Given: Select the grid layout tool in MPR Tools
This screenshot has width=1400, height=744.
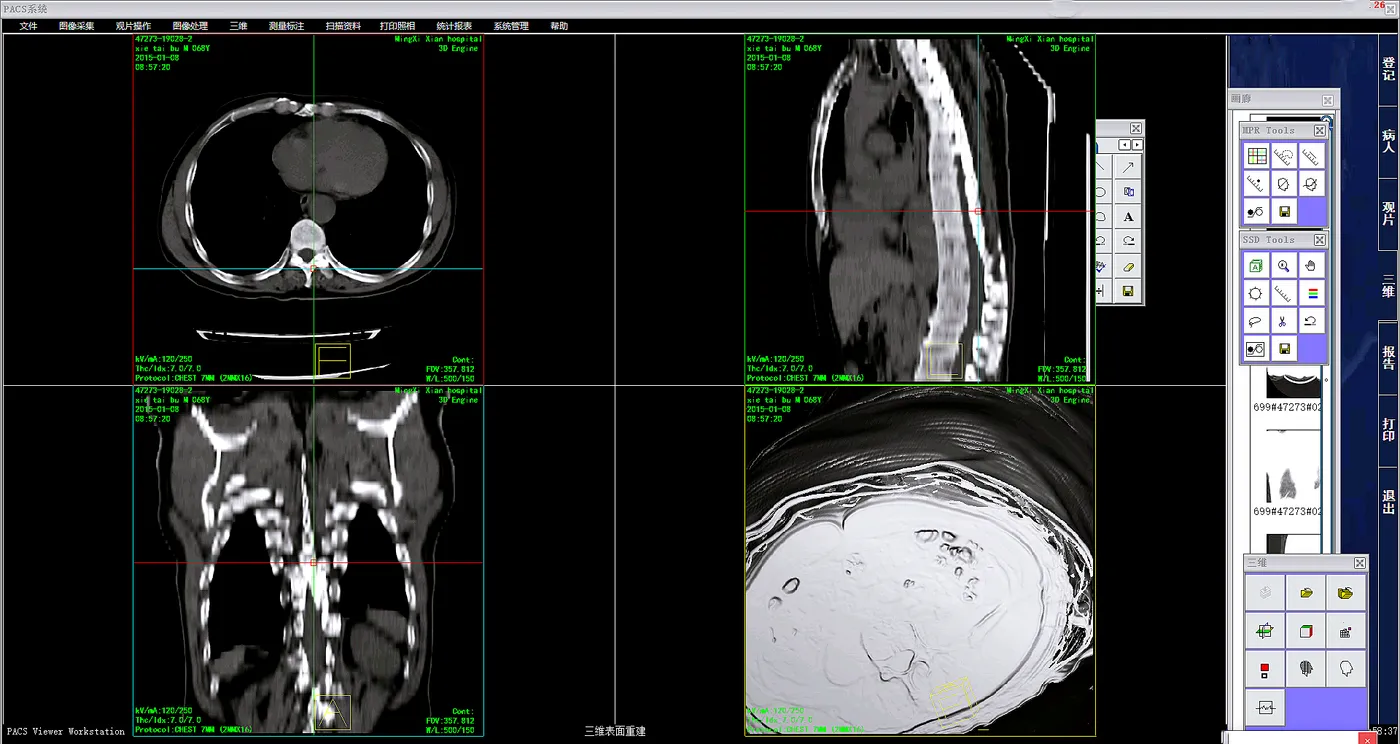Looking at the screenshot, I should 1257,157.
